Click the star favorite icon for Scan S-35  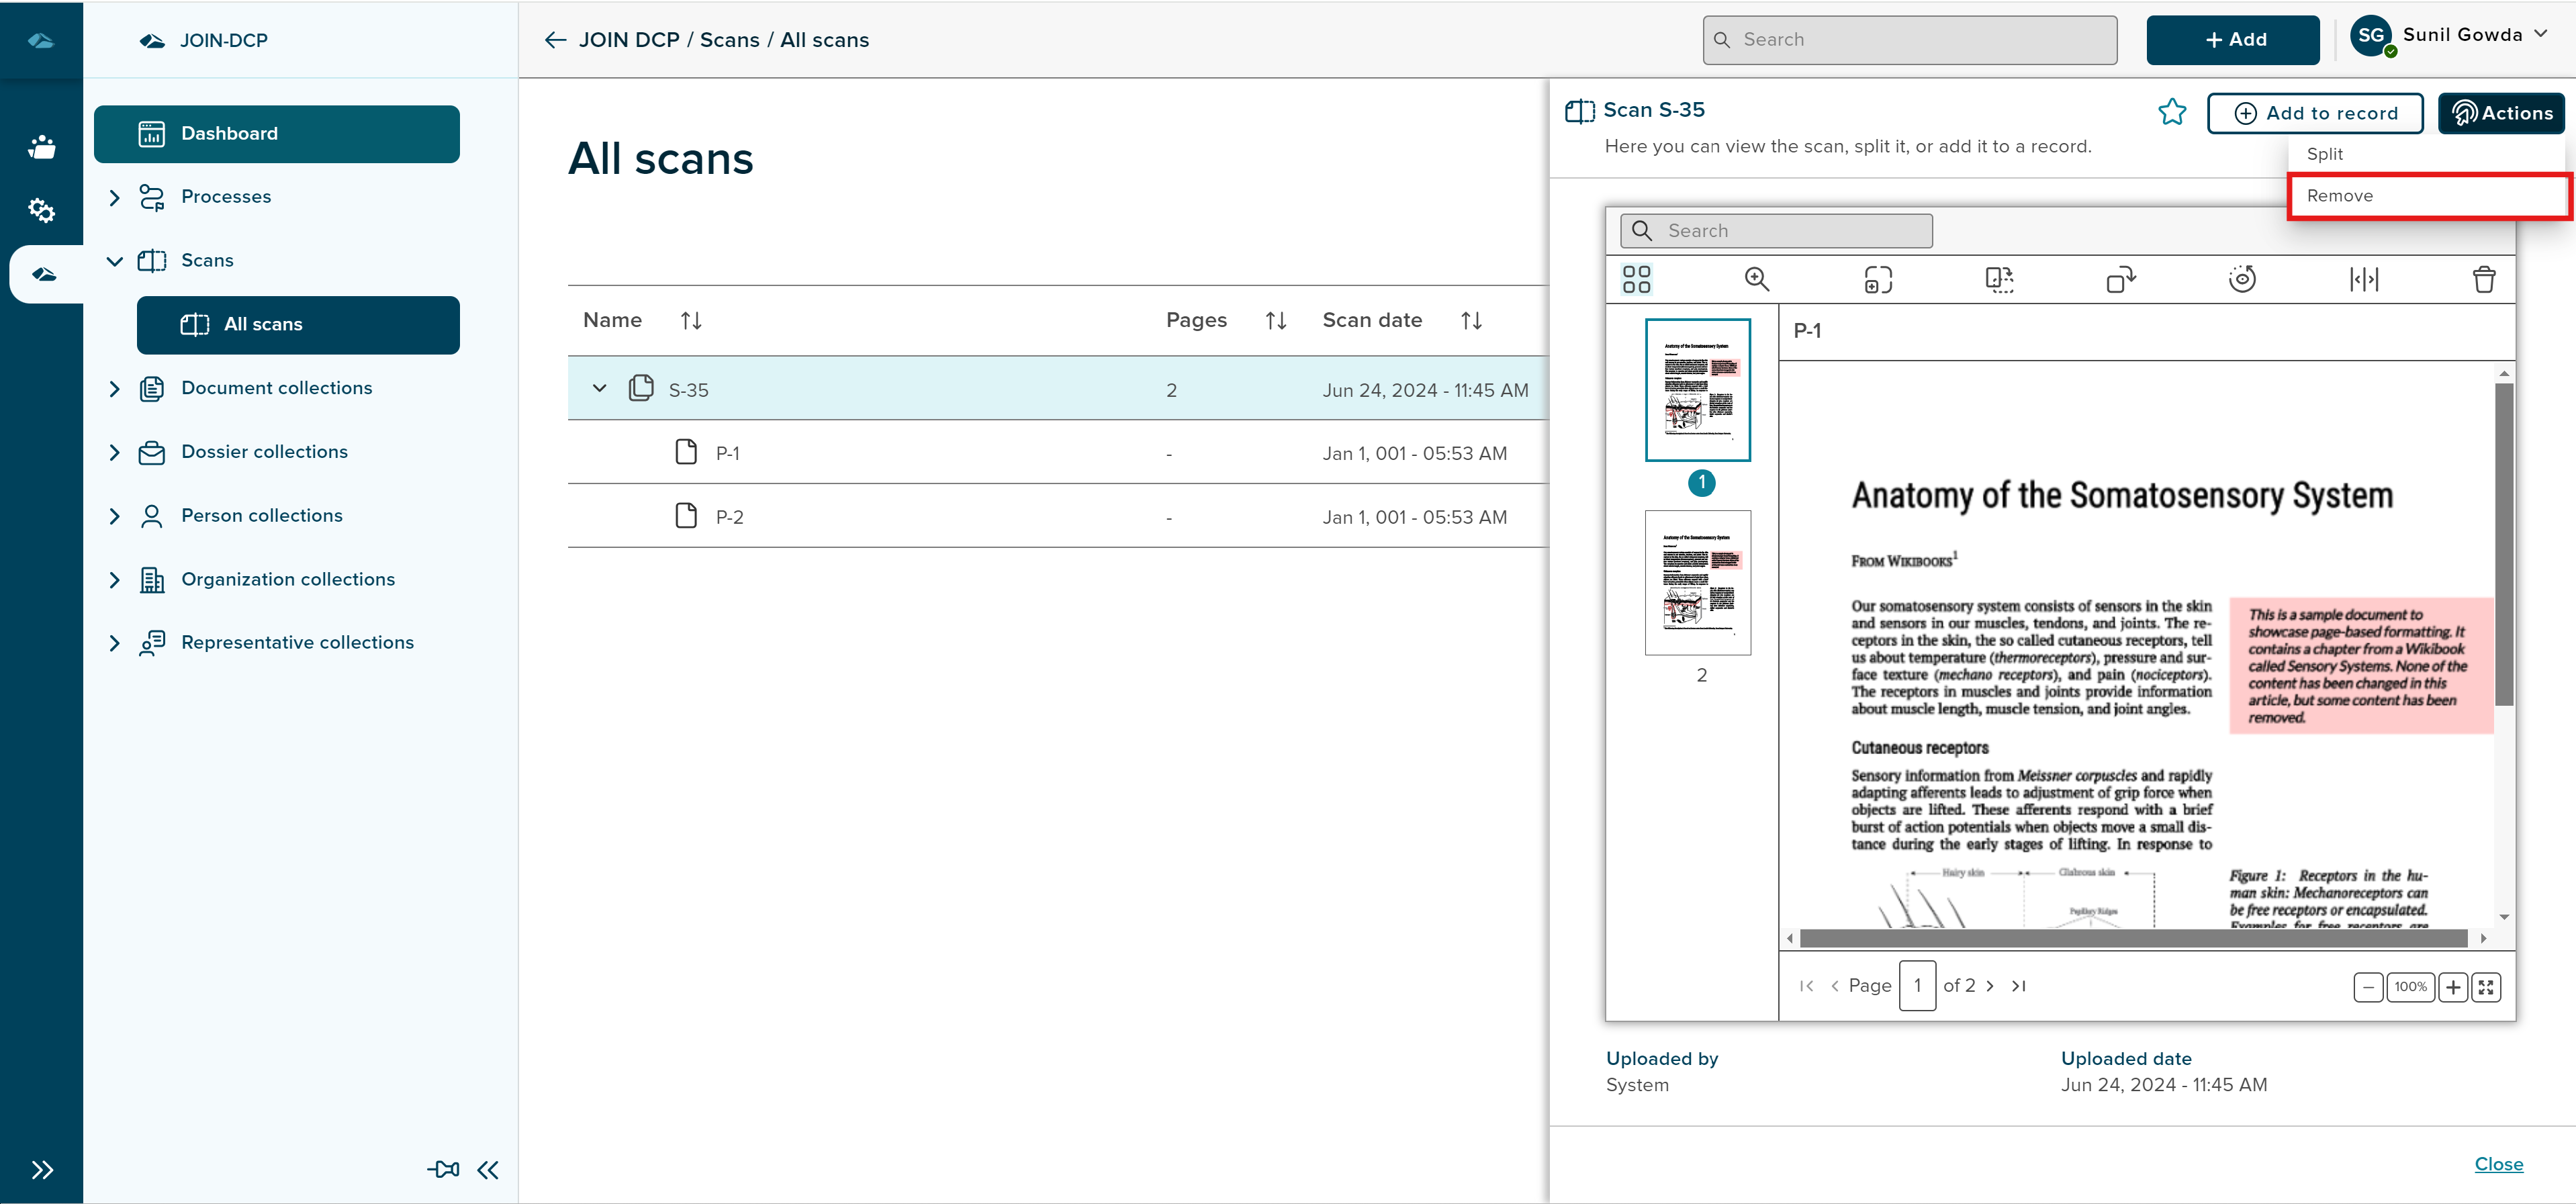coord(2171,112)
